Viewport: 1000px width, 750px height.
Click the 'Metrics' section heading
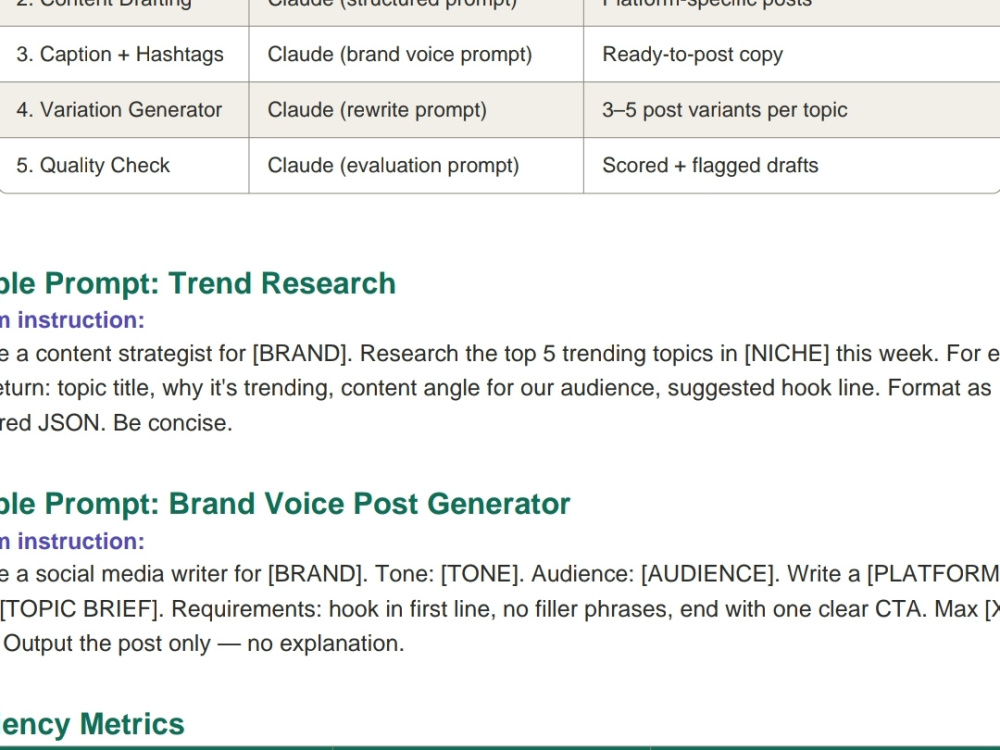[x=132, y=724]
